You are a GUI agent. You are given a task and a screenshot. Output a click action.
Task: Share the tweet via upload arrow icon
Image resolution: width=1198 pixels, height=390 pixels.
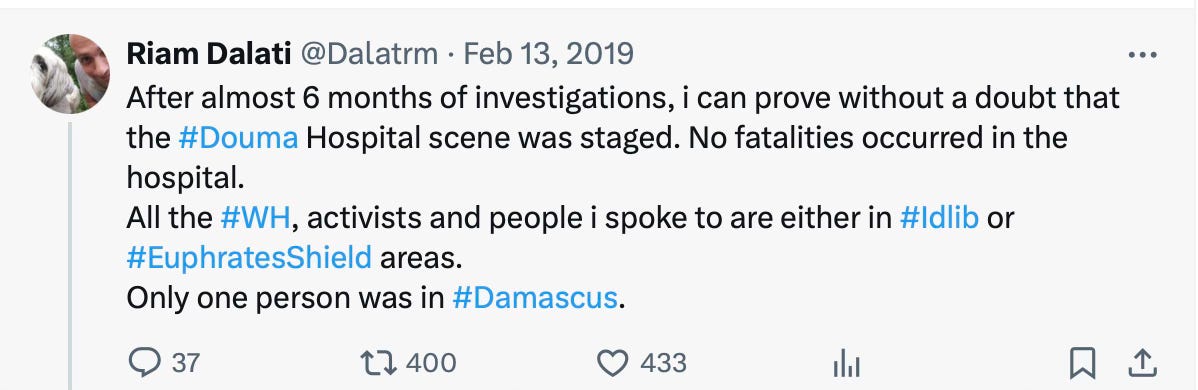tap(1141, 363)
